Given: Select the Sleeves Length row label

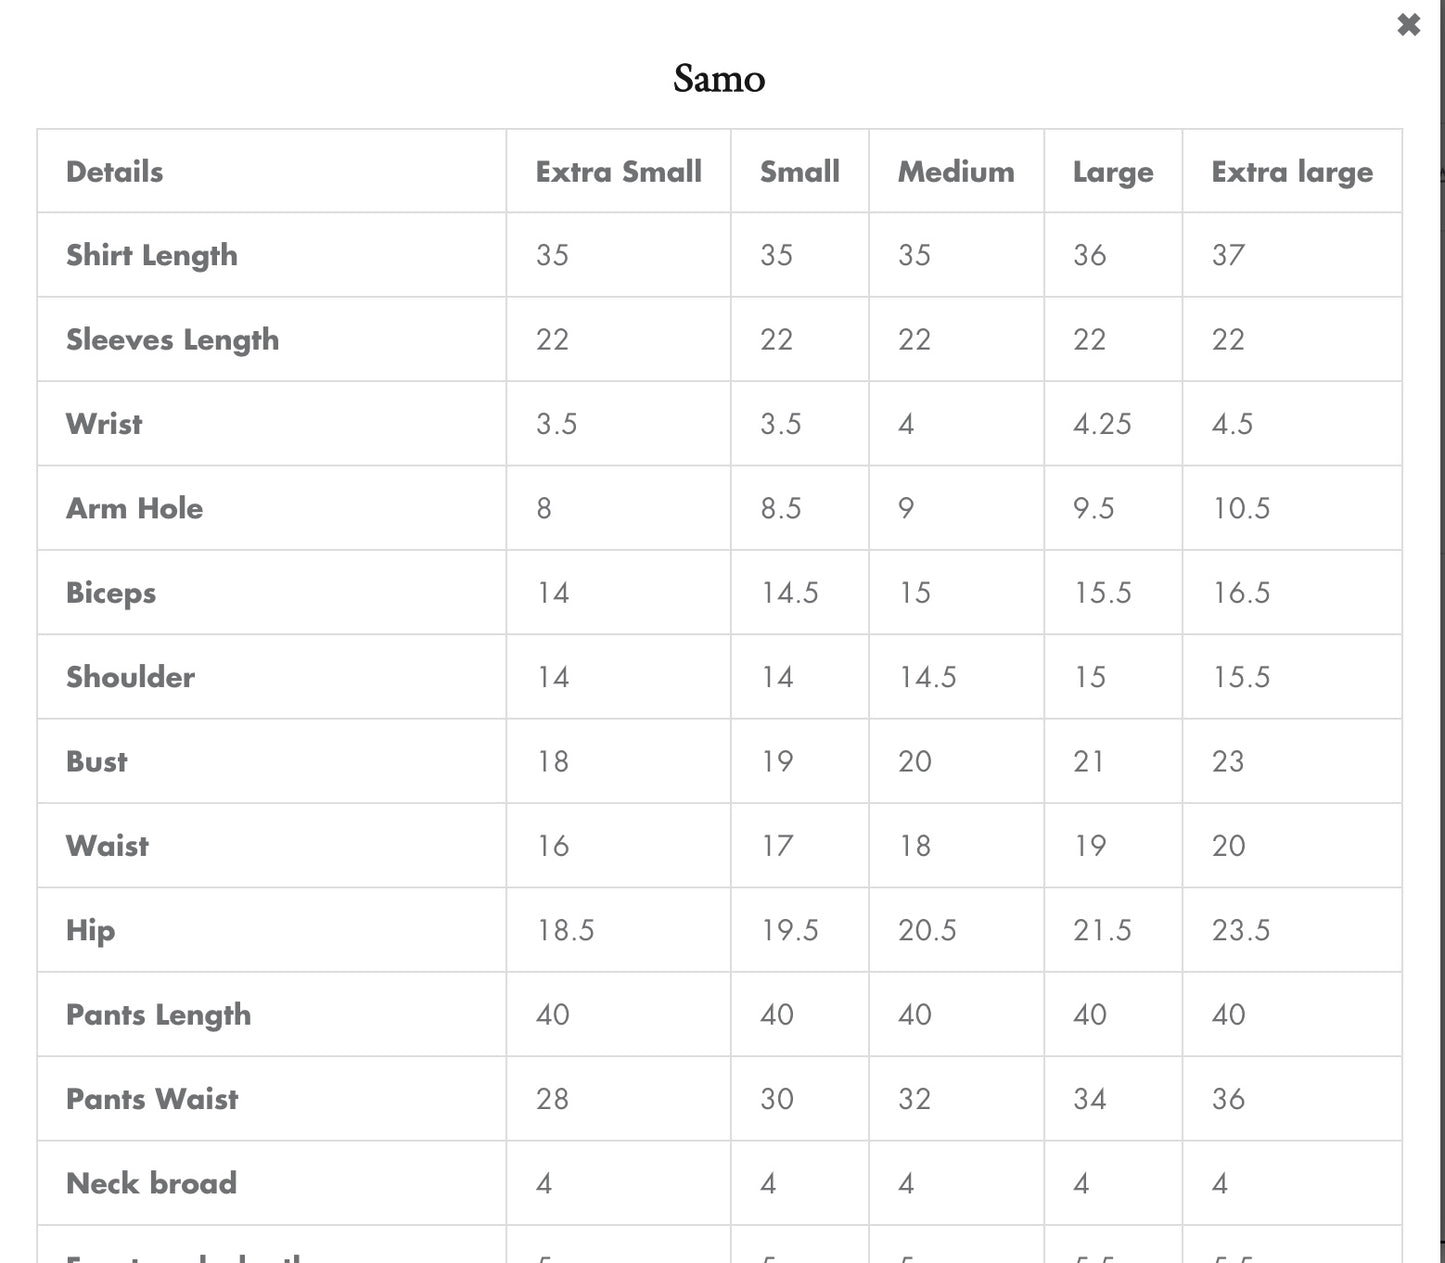Looking at the screenshot, I should pyautogui.click(x=172, y=340).
